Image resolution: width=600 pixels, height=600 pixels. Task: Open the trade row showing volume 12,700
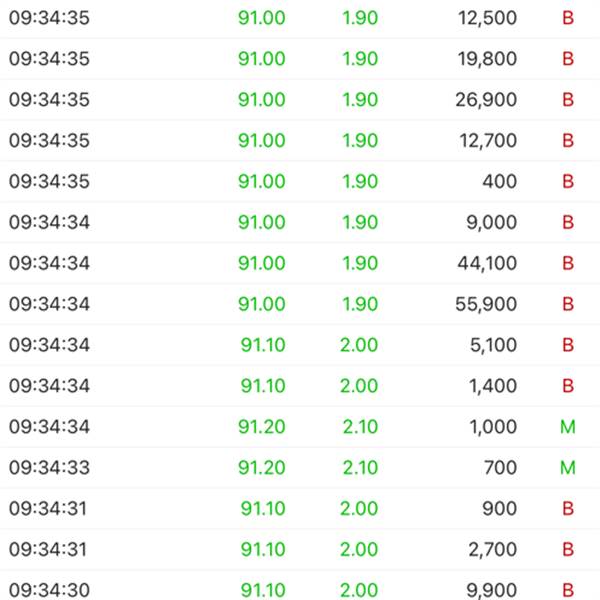[x=300, y=141]
